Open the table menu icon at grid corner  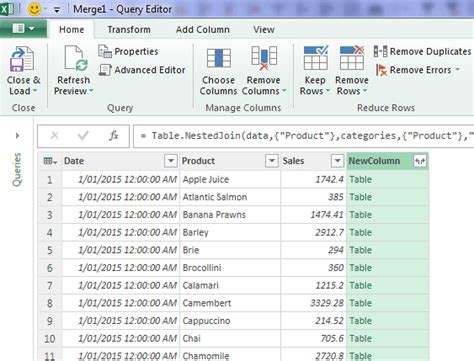click(50, 161)
